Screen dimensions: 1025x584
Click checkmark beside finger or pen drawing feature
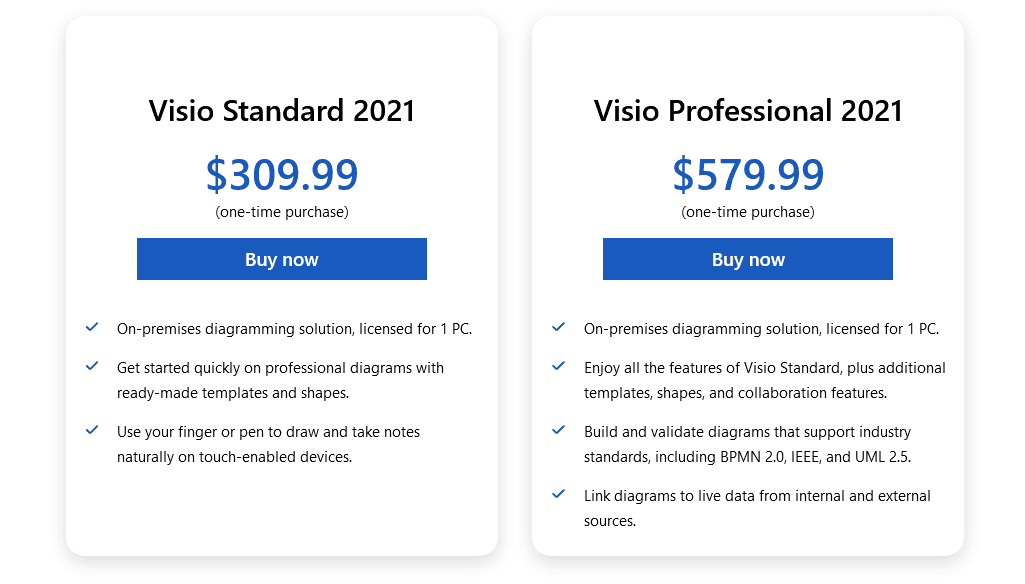pyautogui.click(x=92, y=431)
